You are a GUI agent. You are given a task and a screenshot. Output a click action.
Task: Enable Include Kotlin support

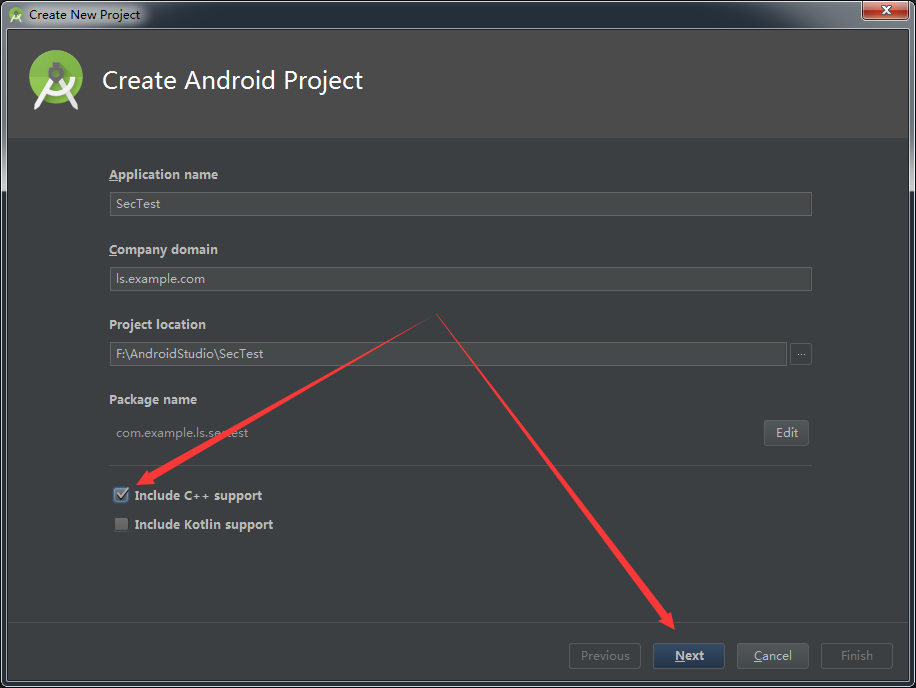pyautogui.click(x=121, y=523)
